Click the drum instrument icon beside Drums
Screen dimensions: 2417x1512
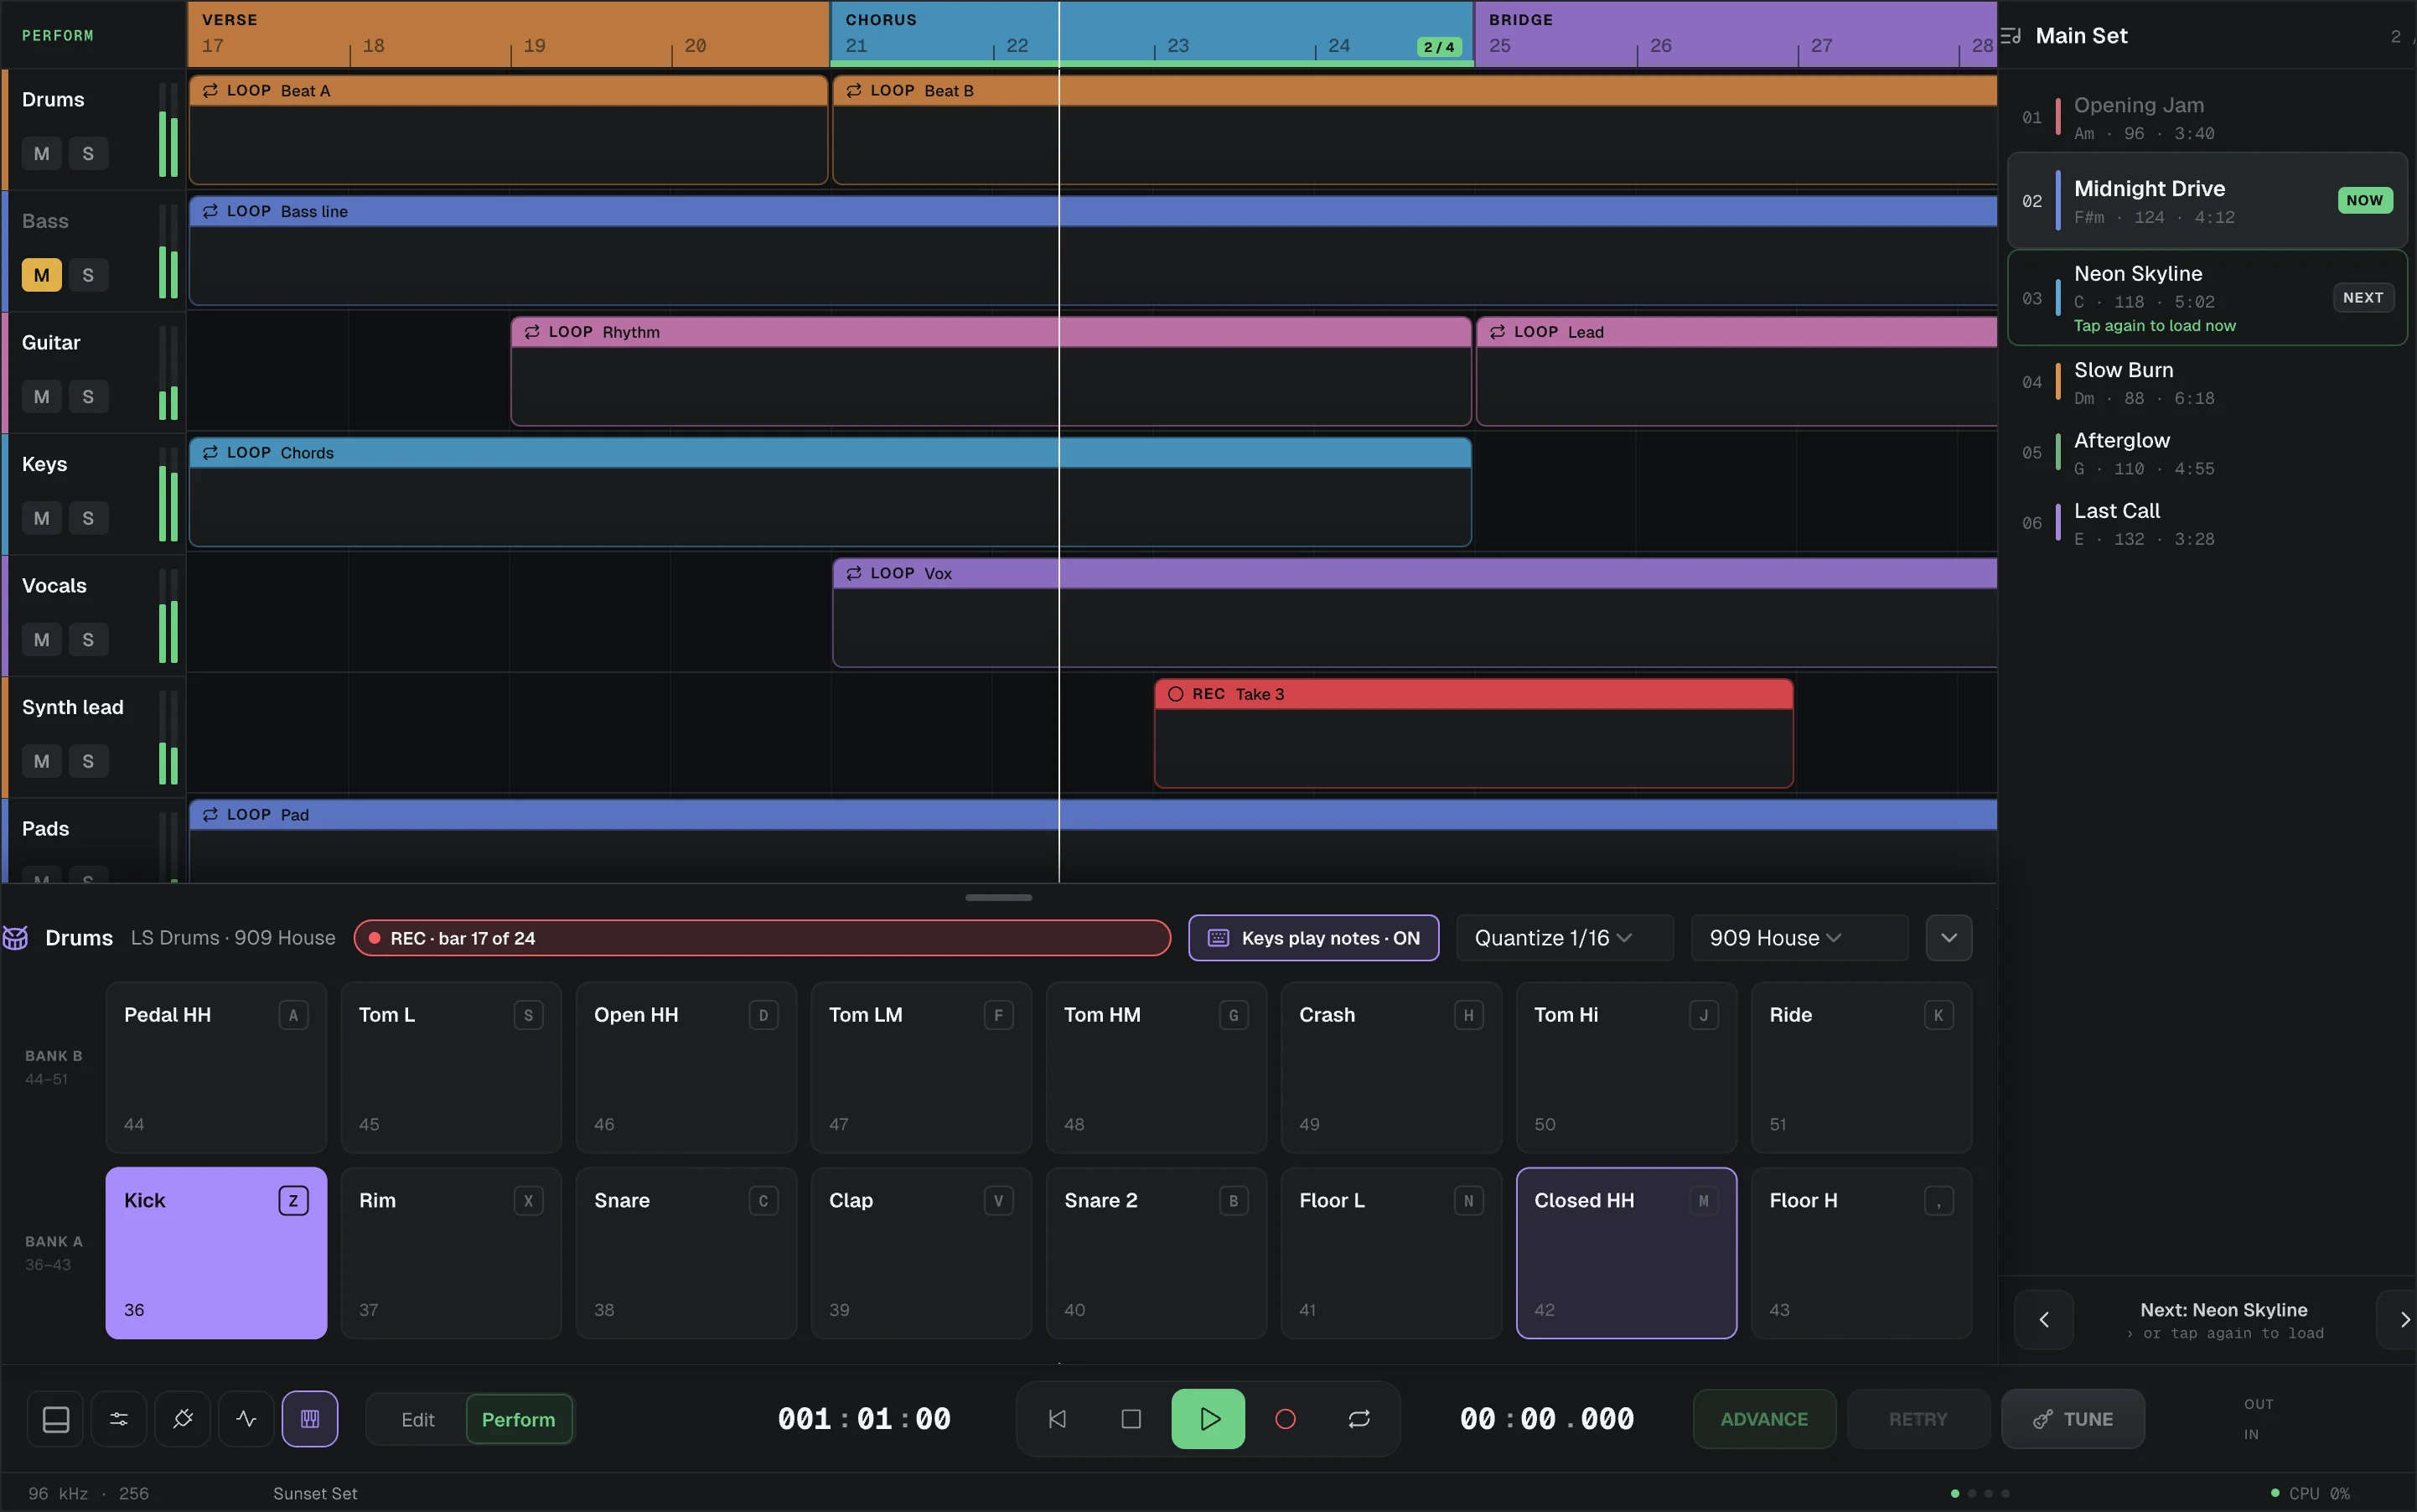[x=16, y=938]
